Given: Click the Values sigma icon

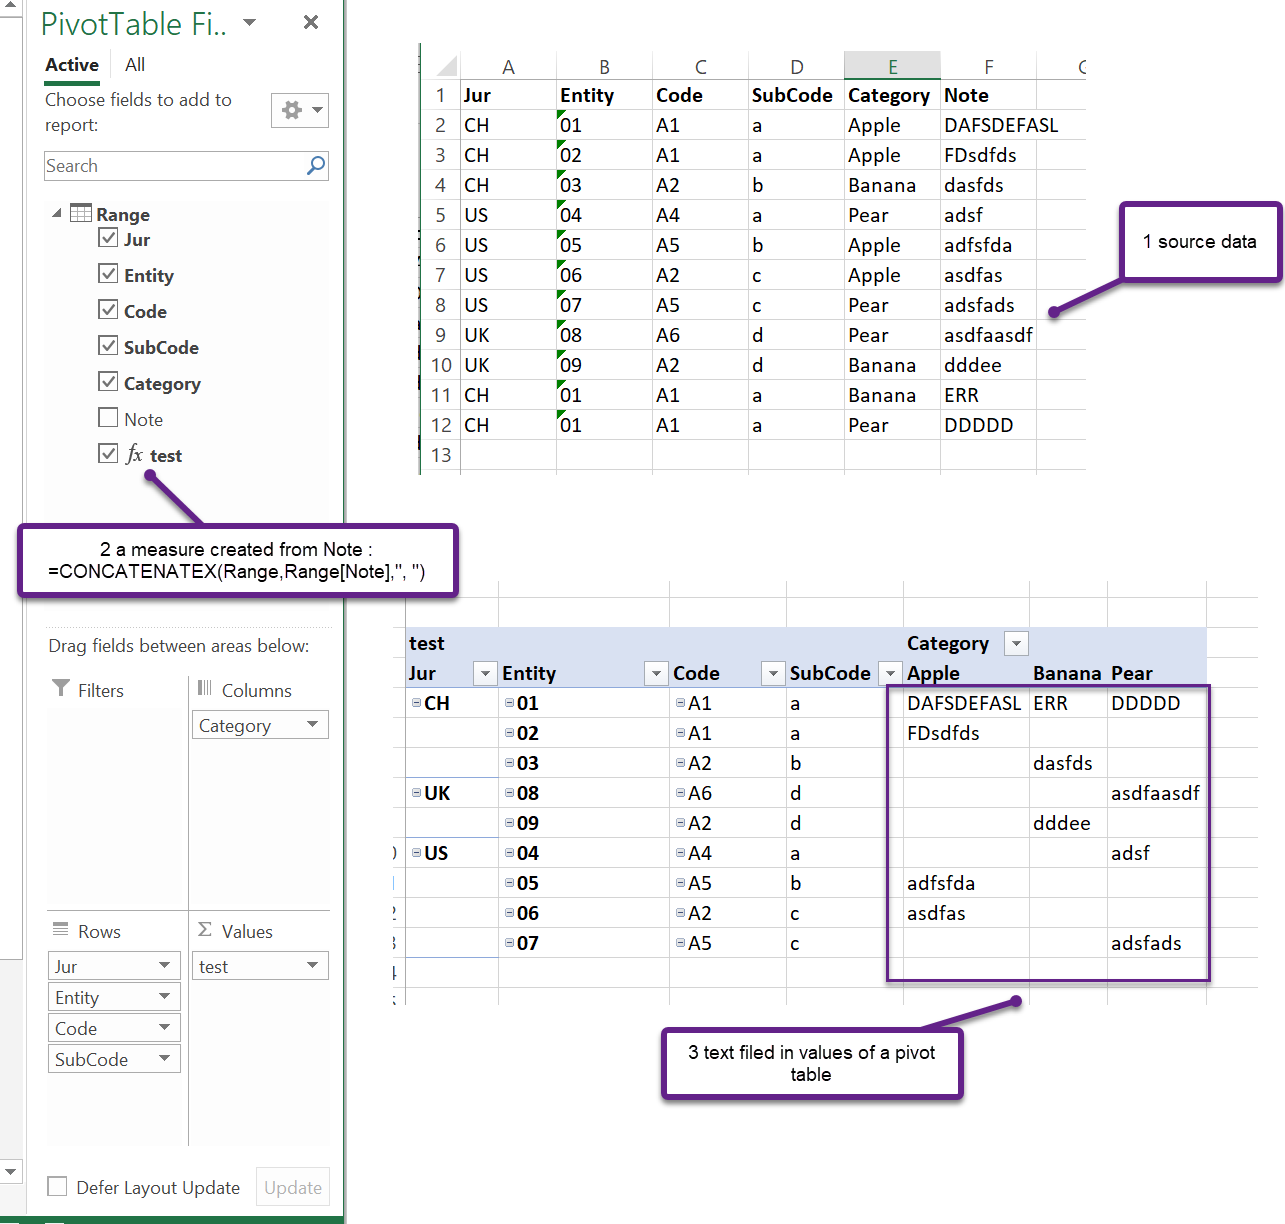Looking at the screenshot, I should (x=205, y=929).
